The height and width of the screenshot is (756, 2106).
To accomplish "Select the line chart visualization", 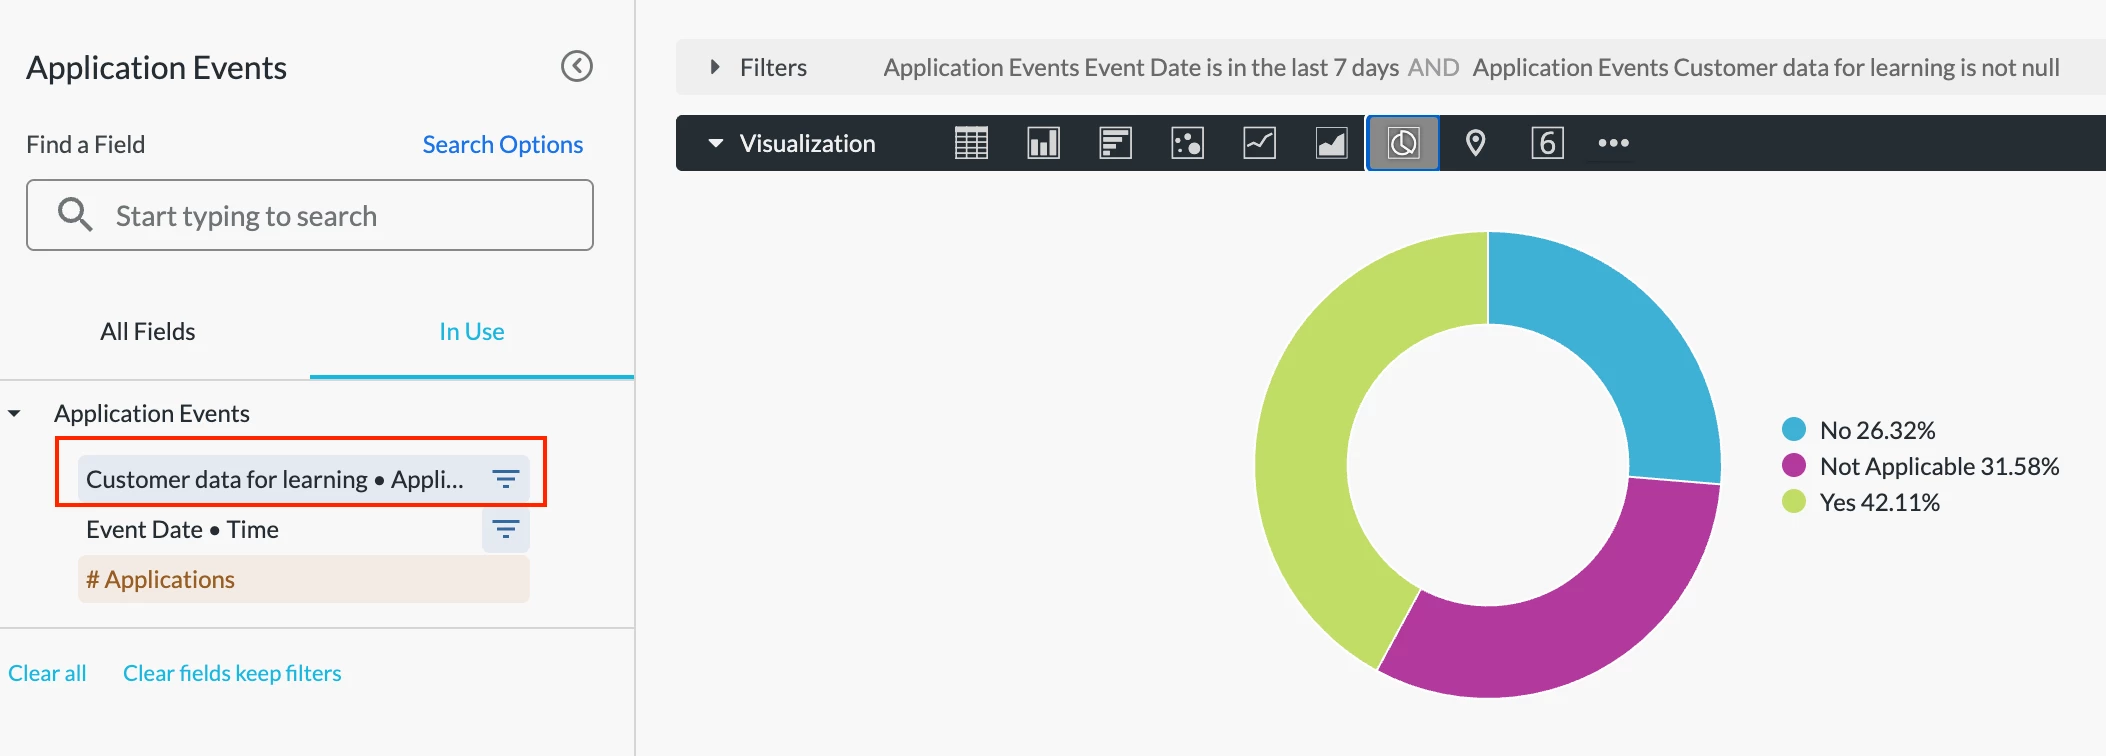I will tap(1259, 143).
